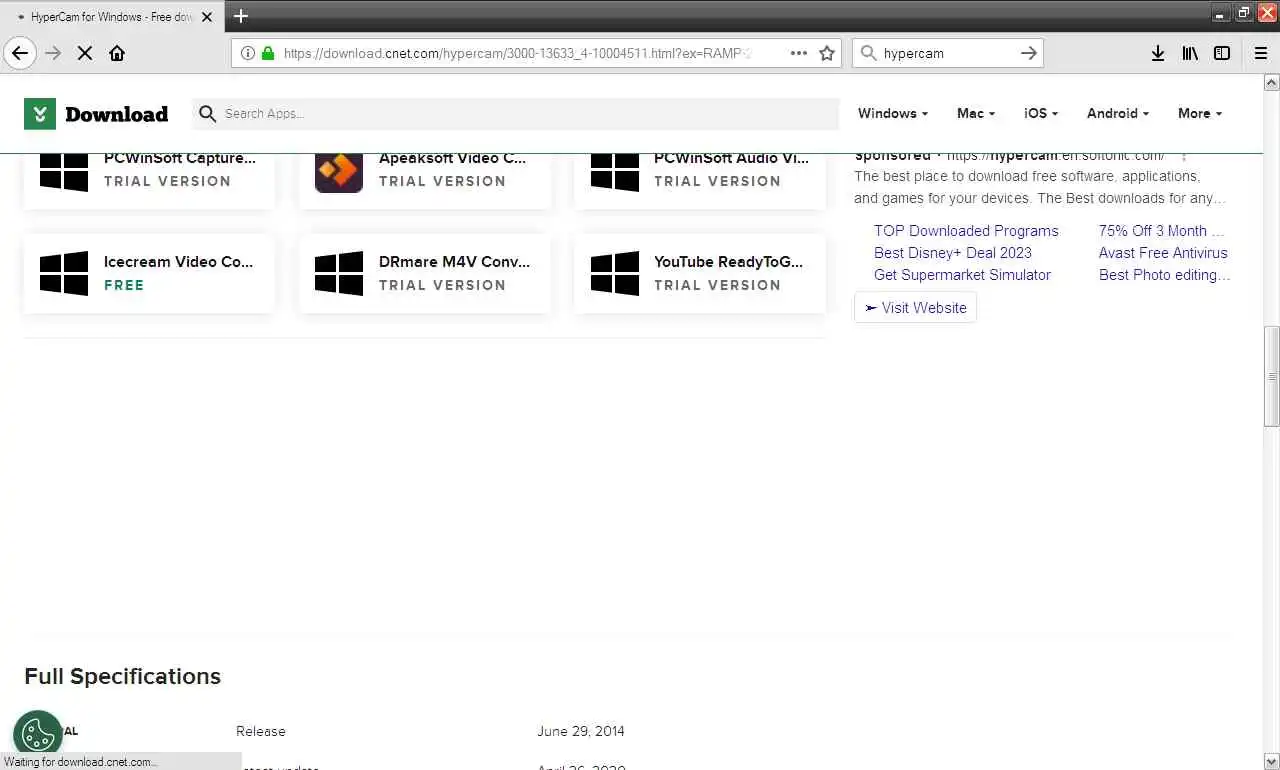Click the Search Apps magnifier icon

pyautogui.click(x=207, y=114)
